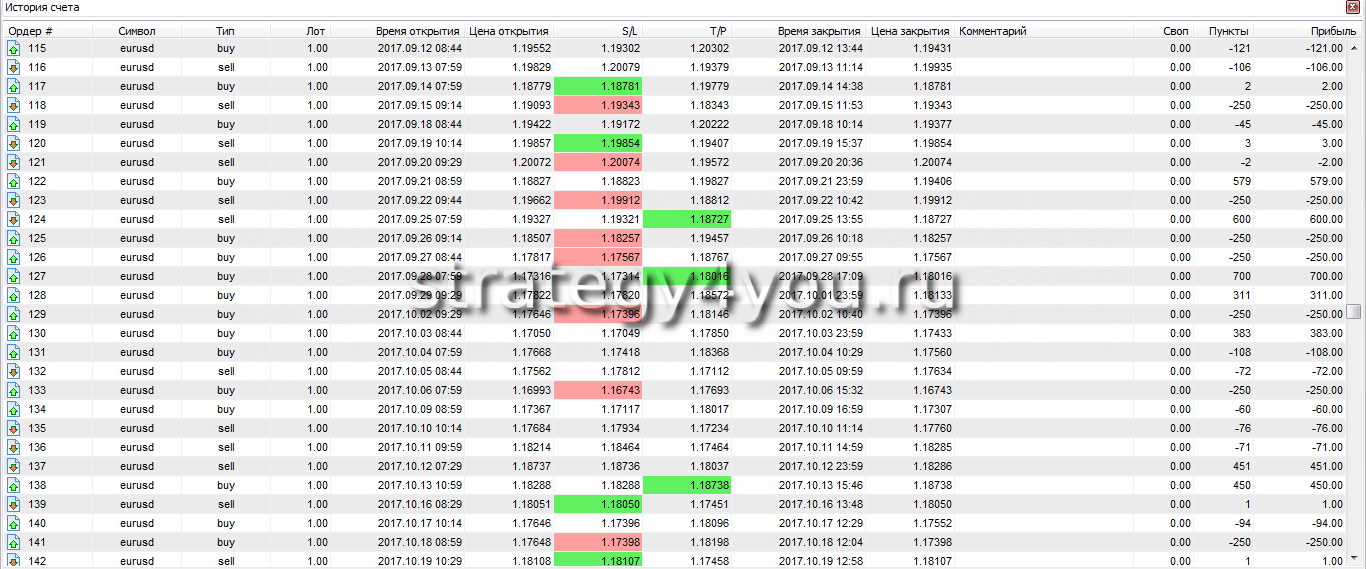The image size is (1366, 569).
Task: Click the Символ column header
Action: point(136,31)
